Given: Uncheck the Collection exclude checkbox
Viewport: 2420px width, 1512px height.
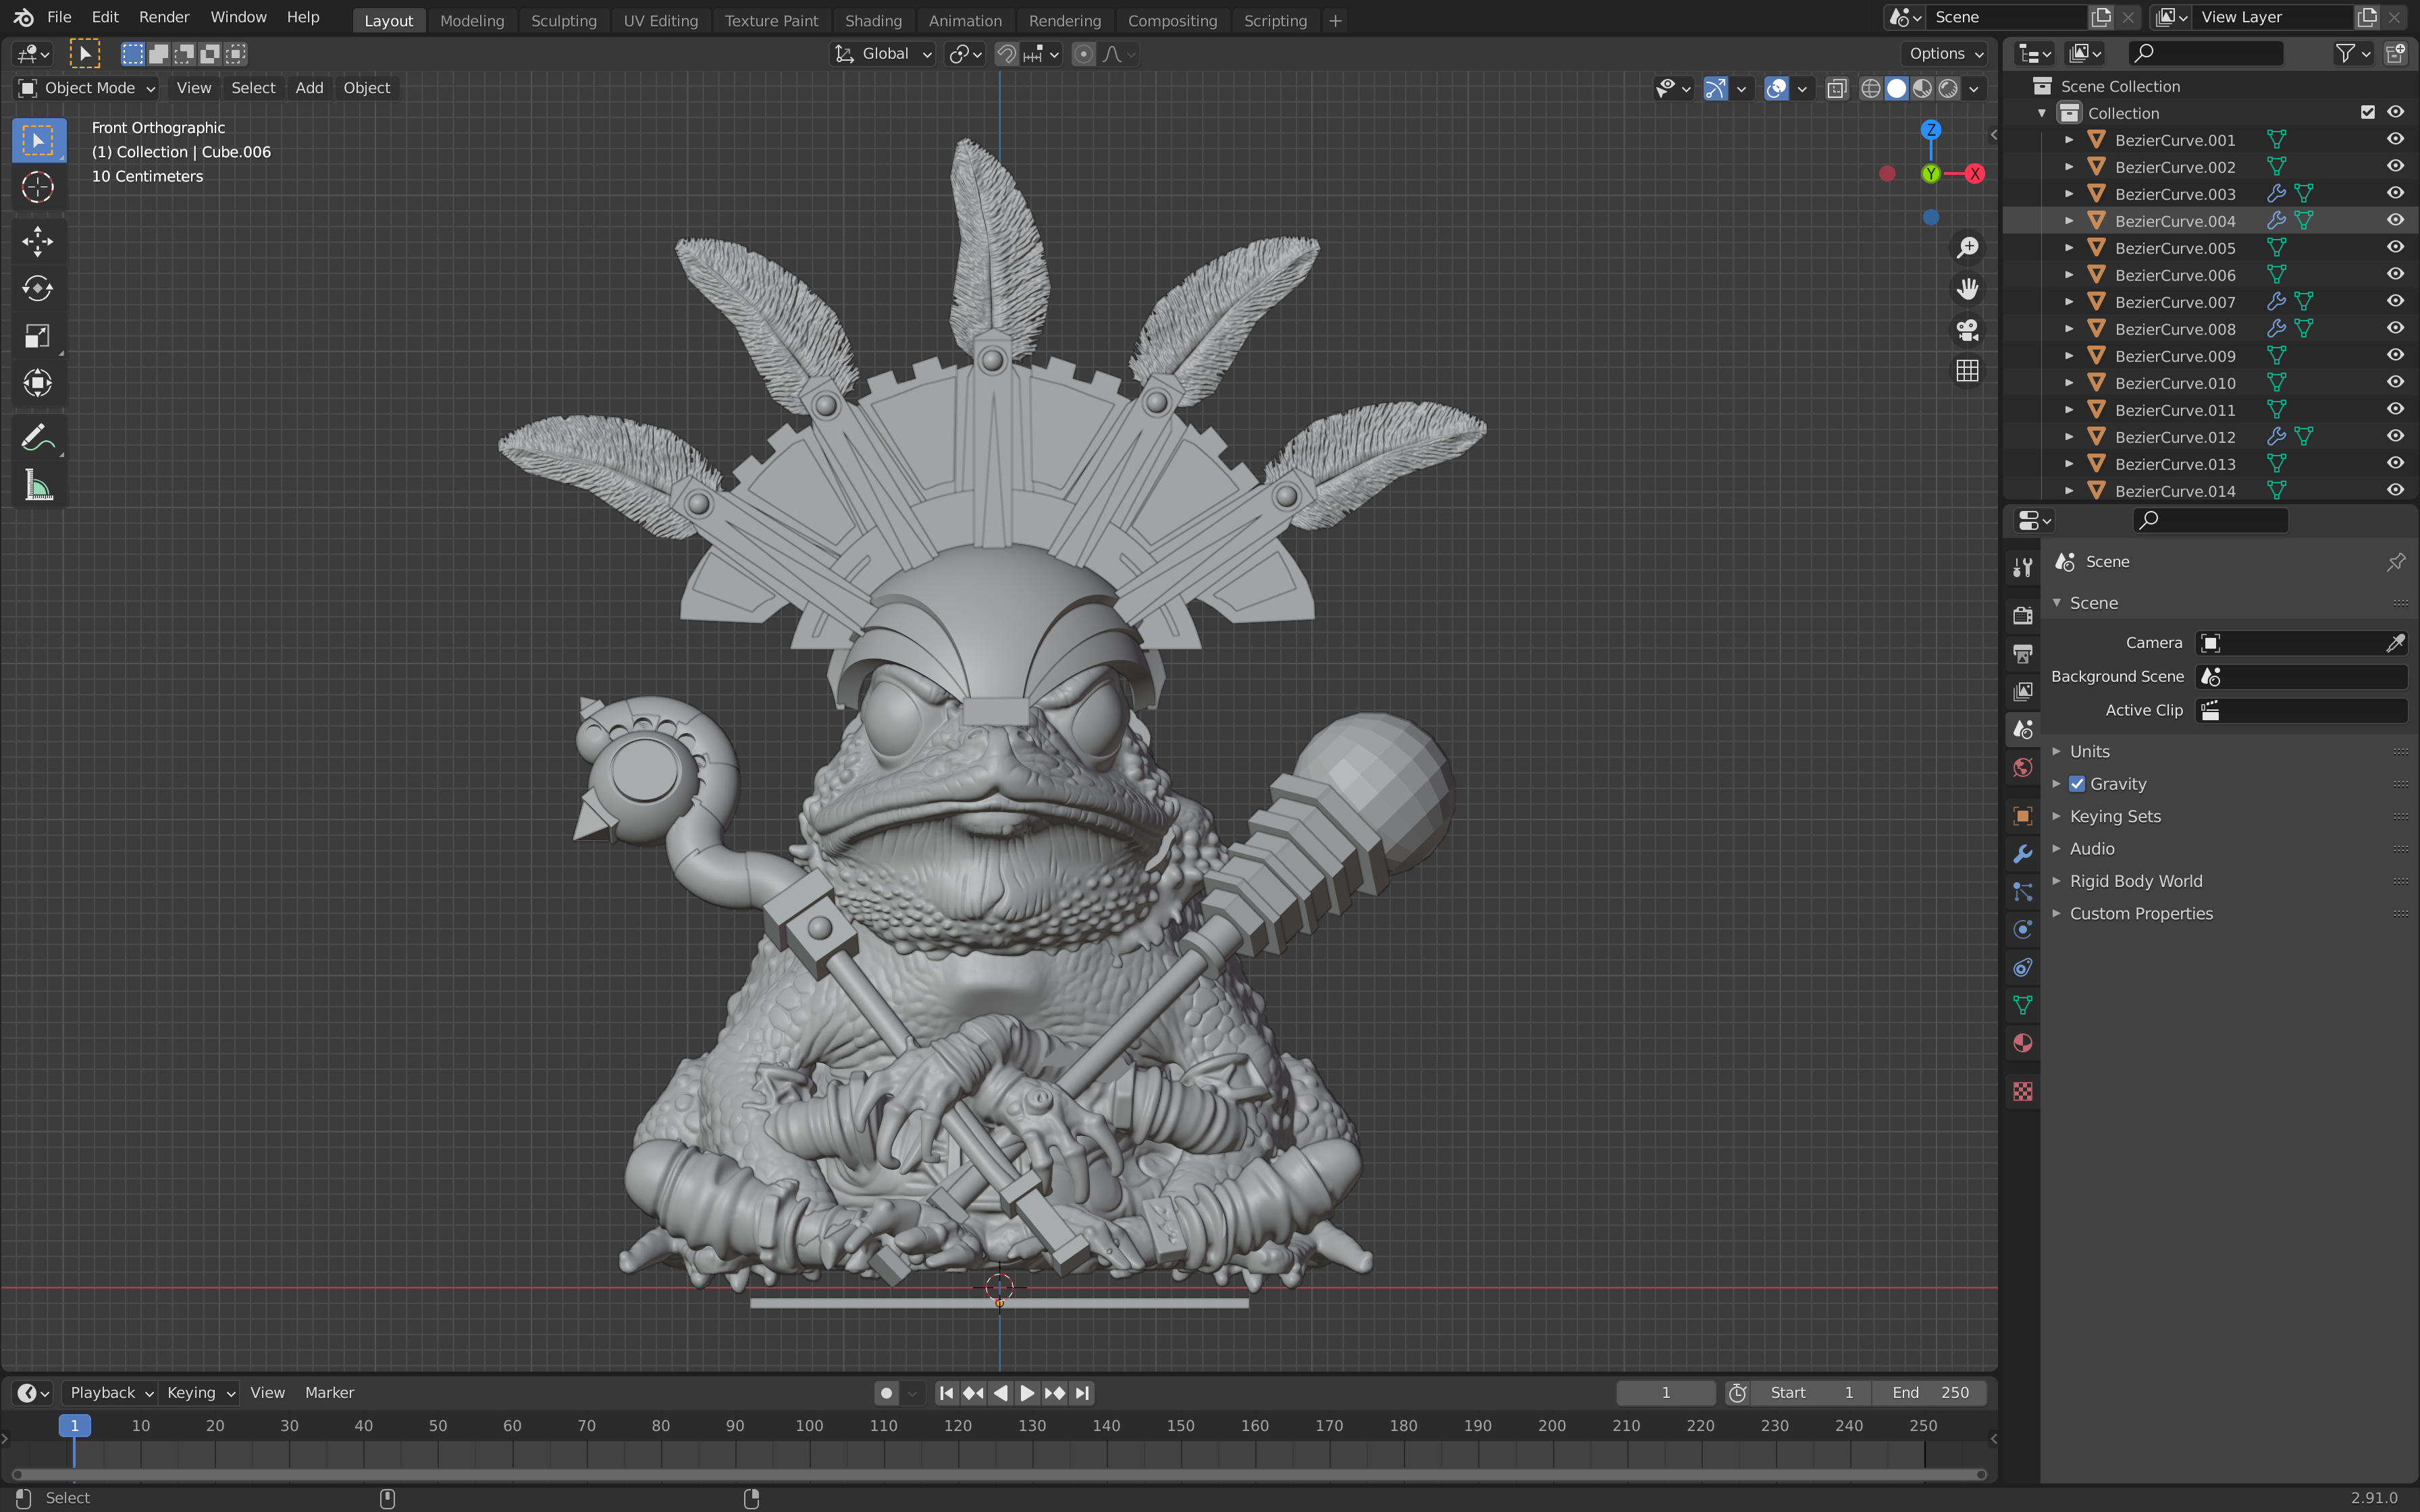Looking at the screenshot, I should 2367,112.
